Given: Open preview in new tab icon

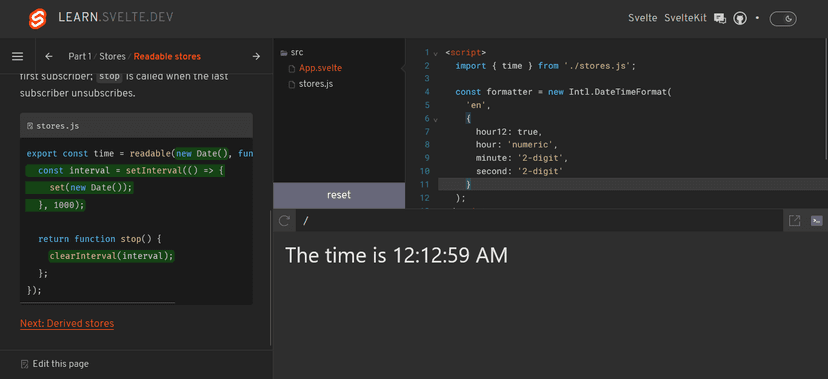Looking at the screenshot, I should coord(794,221).
